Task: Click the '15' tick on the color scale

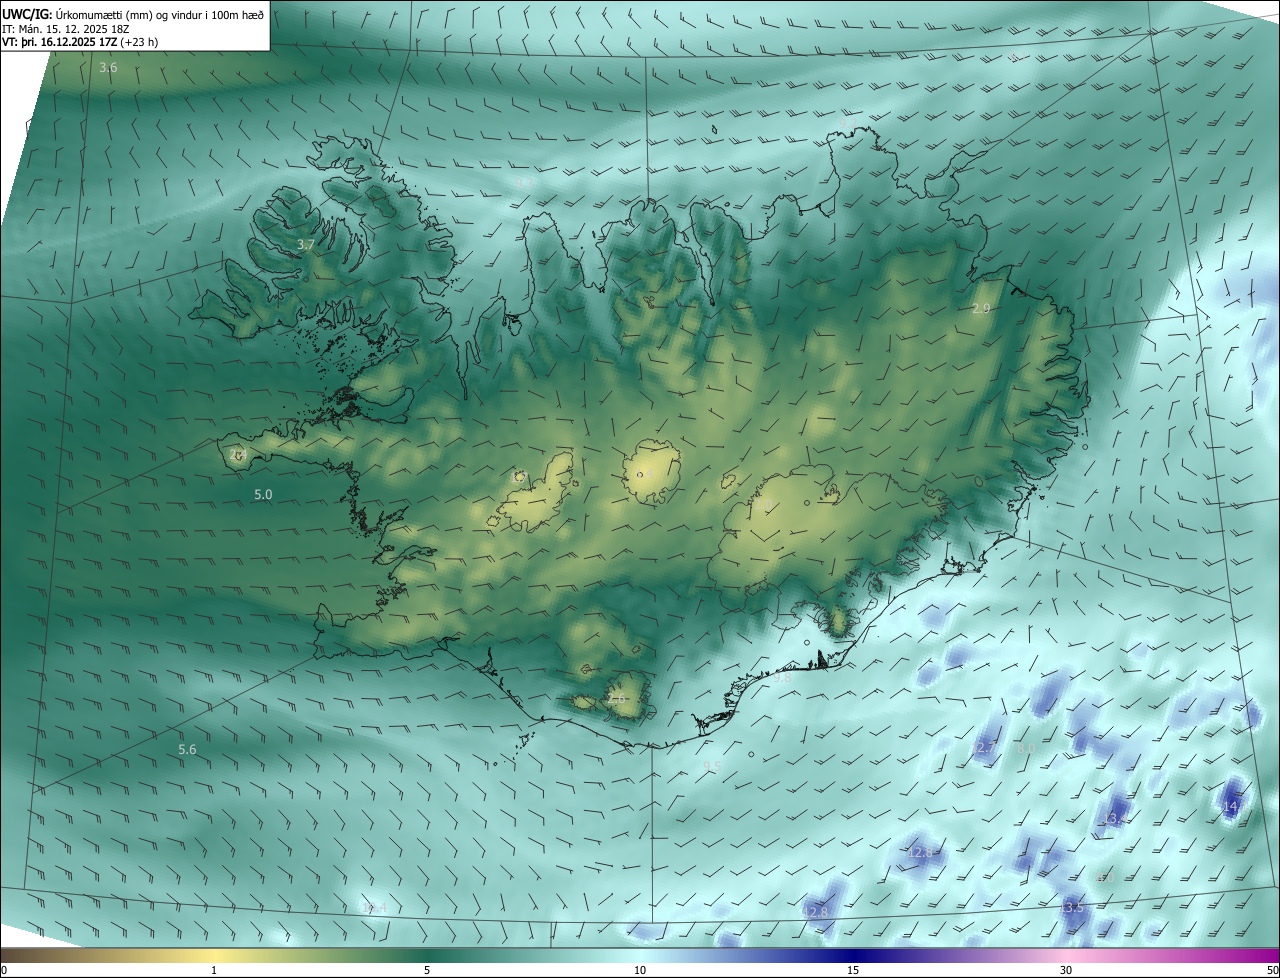Action: (853, 971)
